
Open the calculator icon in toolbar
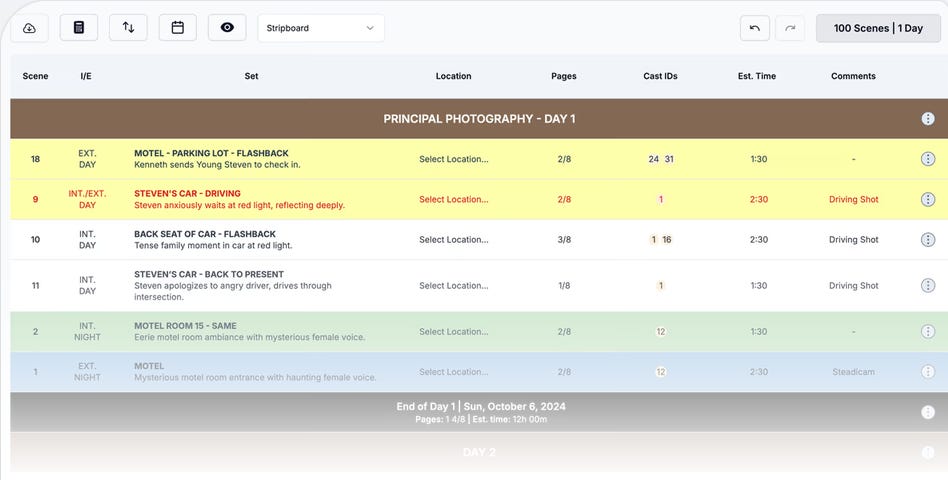click(79, 28)
